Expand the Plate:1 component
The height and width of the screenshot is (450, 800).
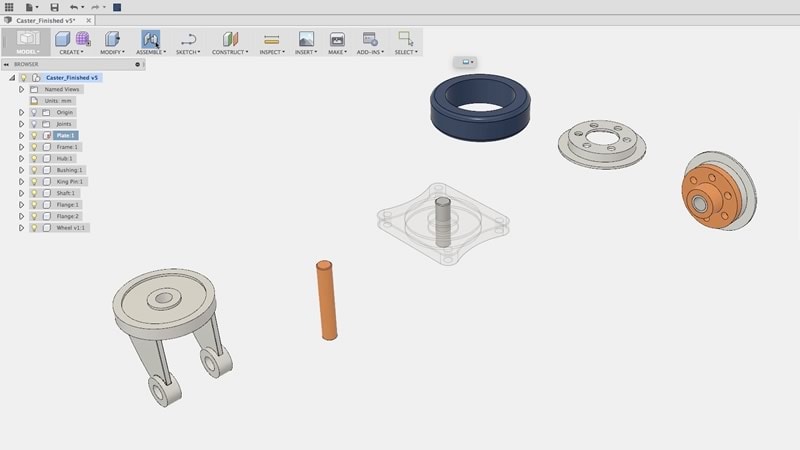[x=21, y=136]
